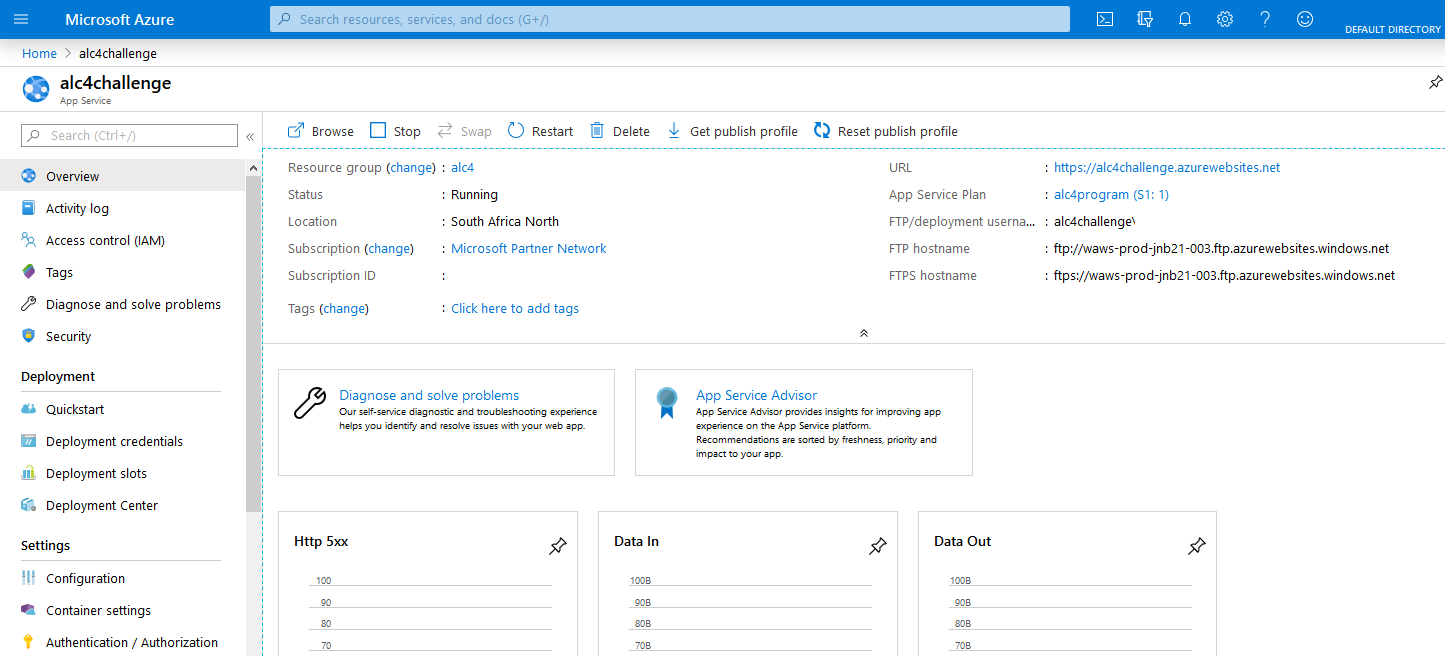Click the wrench icon on Diagnose card
The image size is (1445, 656).
tap(310, 402)
